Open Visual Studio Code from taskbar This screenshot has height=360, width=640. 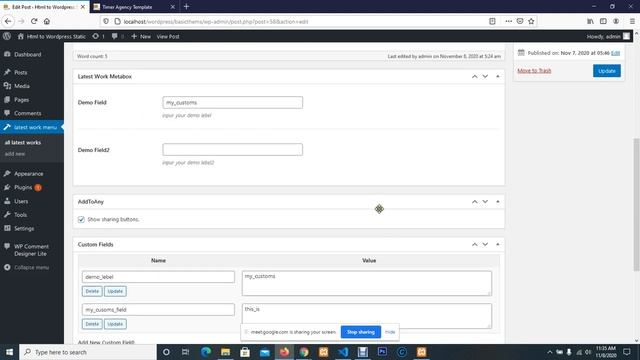click(x=343, y=352)
